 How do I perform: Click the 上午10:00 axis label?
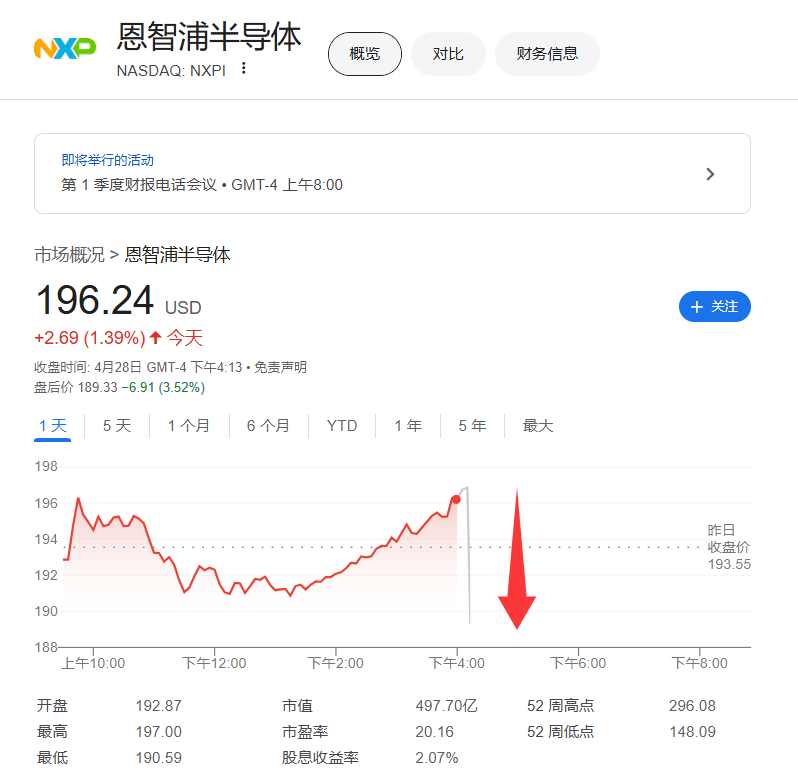93,663
